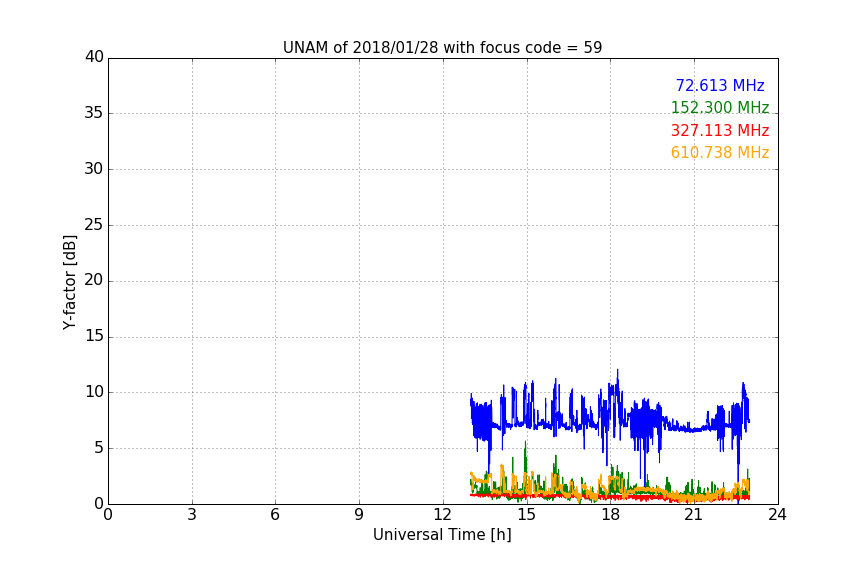Click the 15 tick on the Y-factor axis
The width and height of the screenshot is (864, 576).
[x=94, y=337]
